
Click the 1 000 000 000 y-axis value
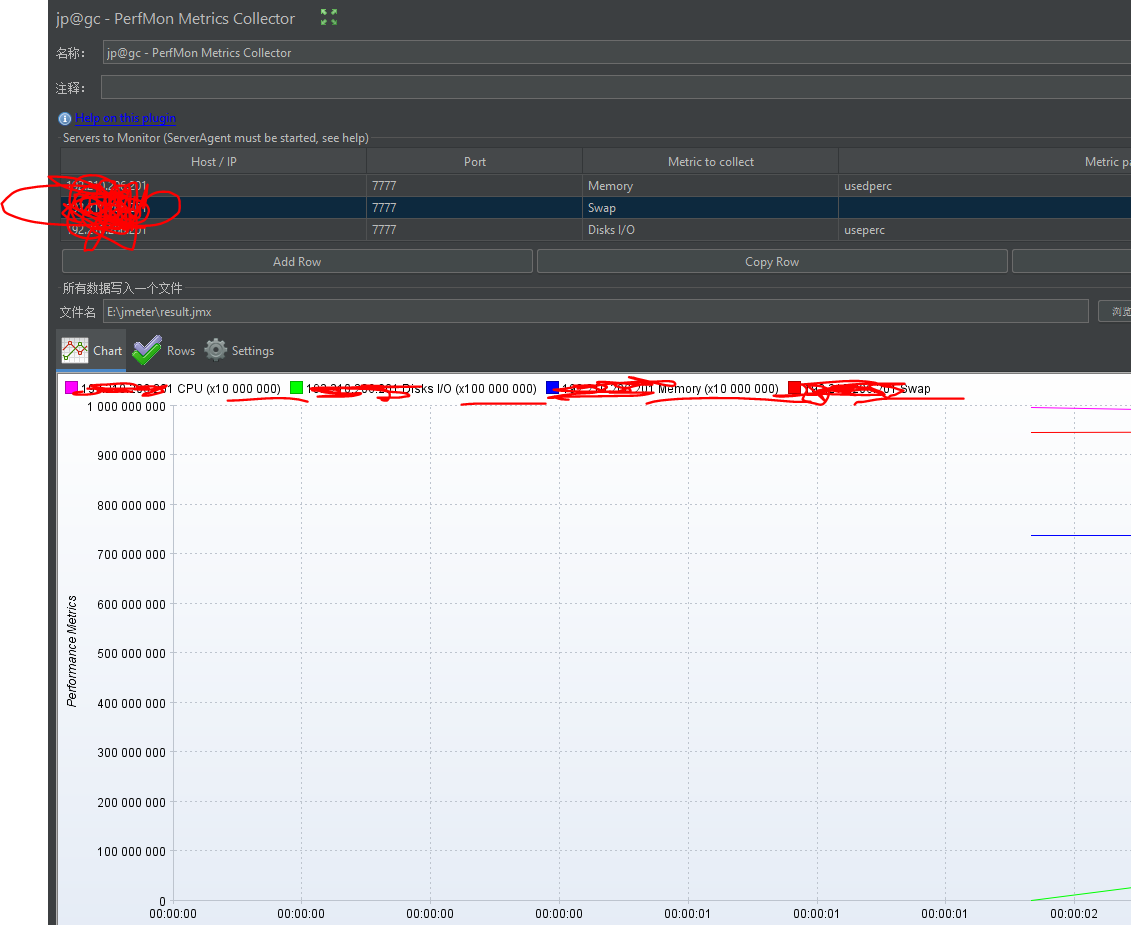click(126, 407)
